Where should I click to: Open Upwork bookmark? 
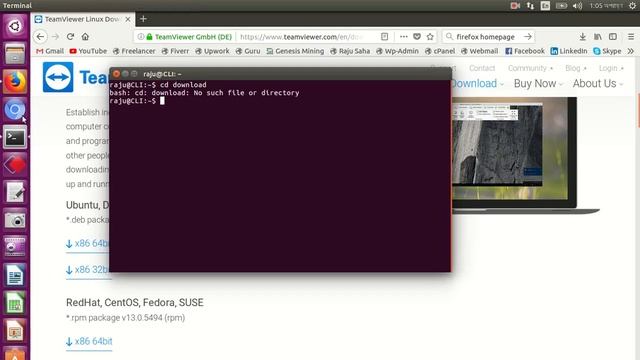coord(212,51)
